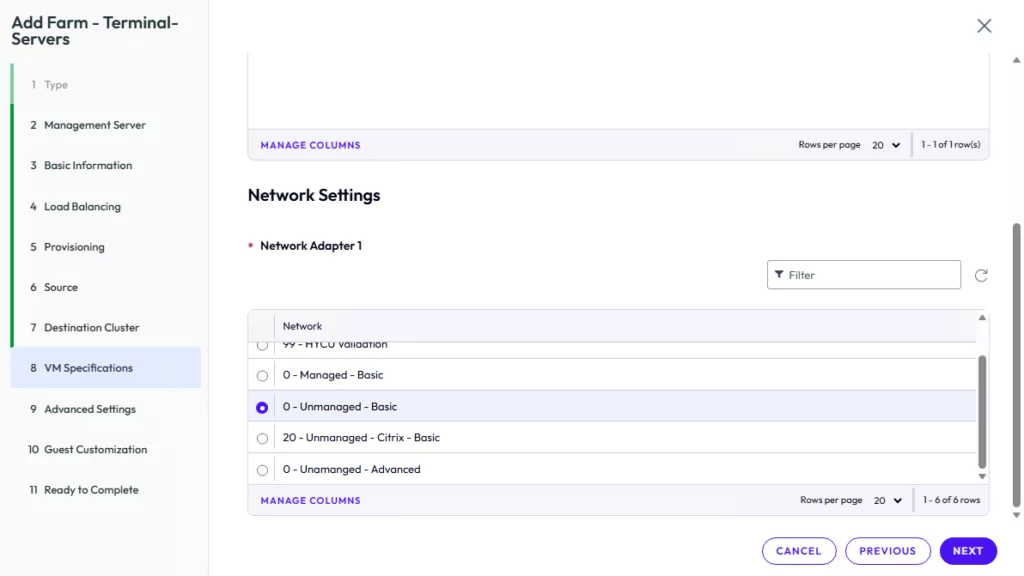Click into the Filter input field
This screenshot has height=576, width=1024.
click(870, 275)
